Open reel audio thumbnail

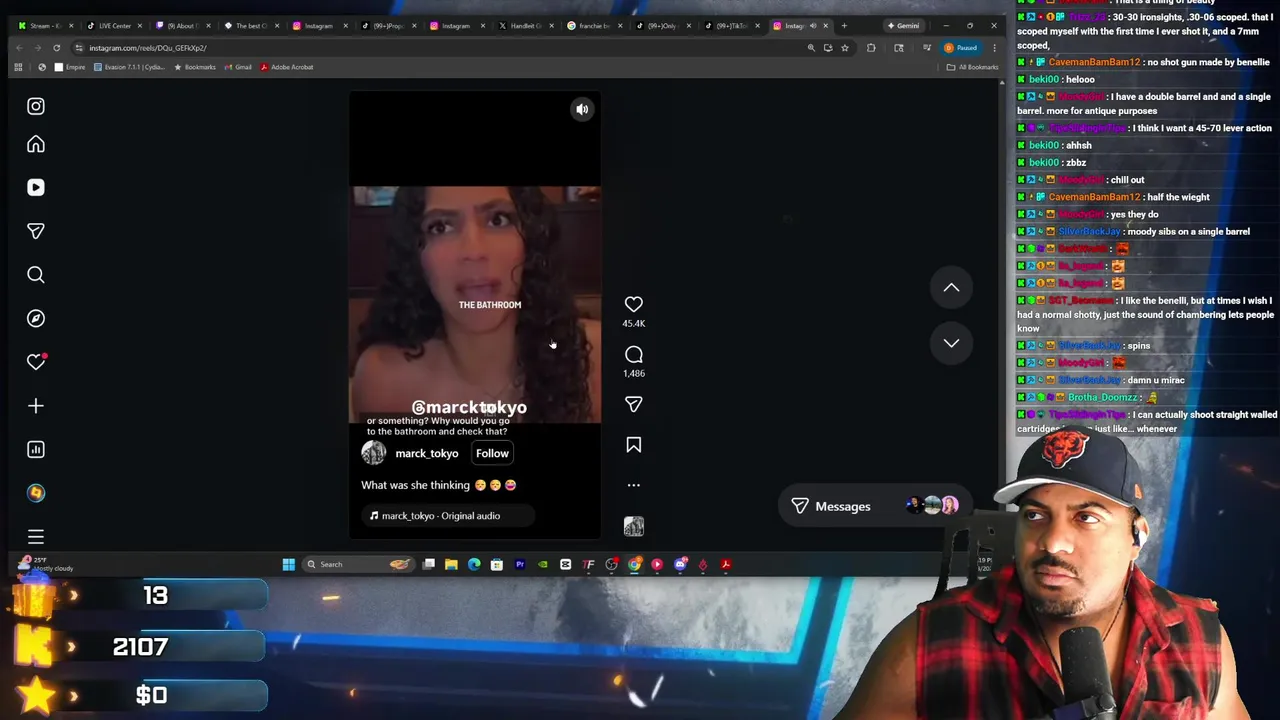(634, 526)
